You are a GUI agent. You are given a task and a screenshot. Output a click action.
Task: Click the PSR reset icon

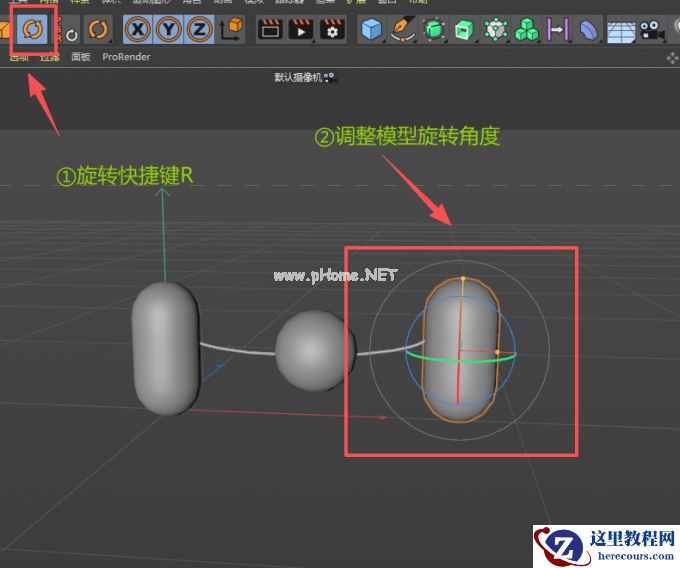coord(68,30)
